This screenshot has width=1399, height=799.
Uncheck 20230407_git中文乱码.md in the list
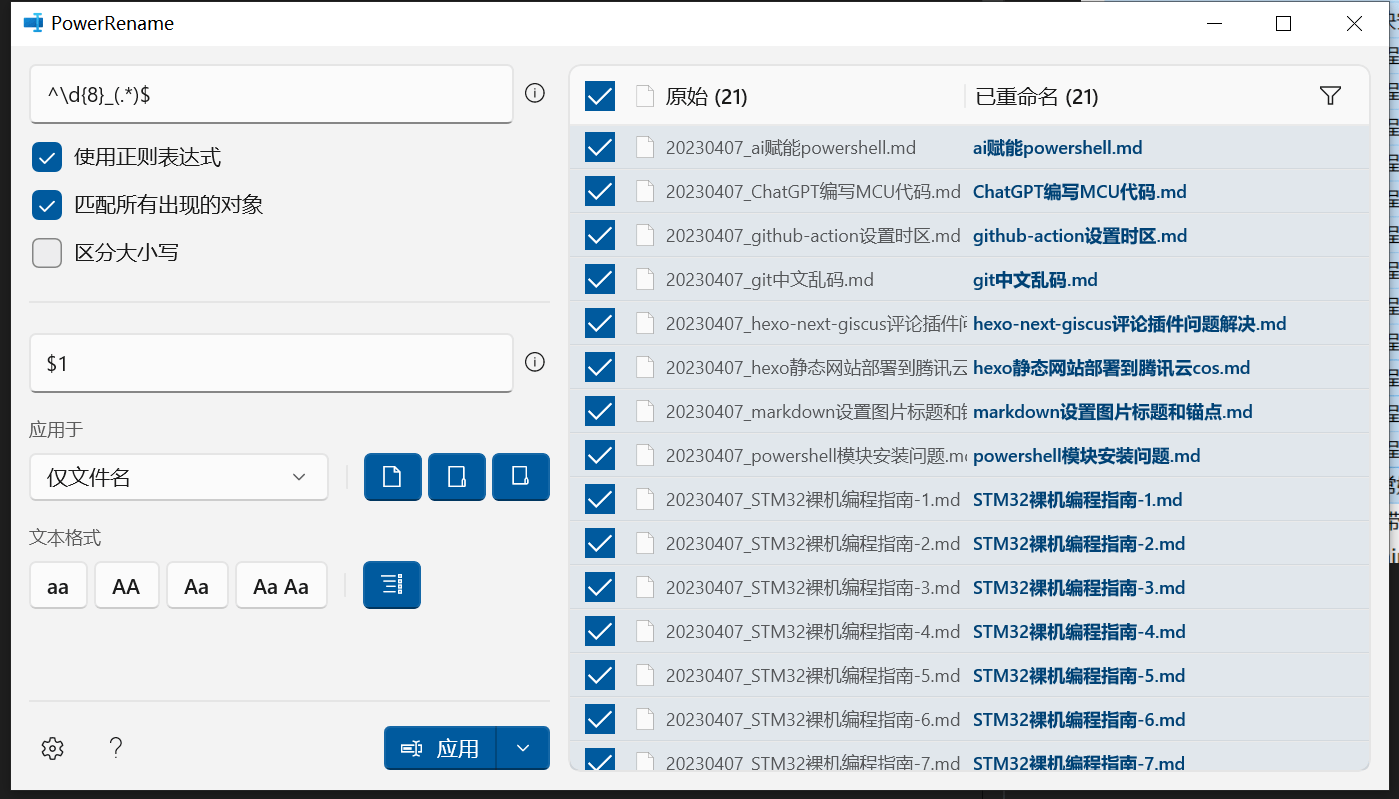click(599, 279)
